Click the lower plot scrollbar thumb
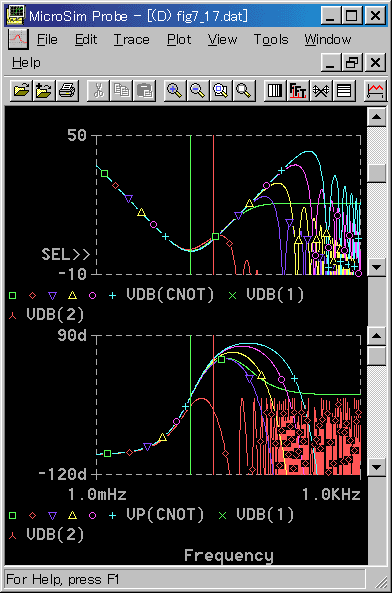 (x=377, y=355)
